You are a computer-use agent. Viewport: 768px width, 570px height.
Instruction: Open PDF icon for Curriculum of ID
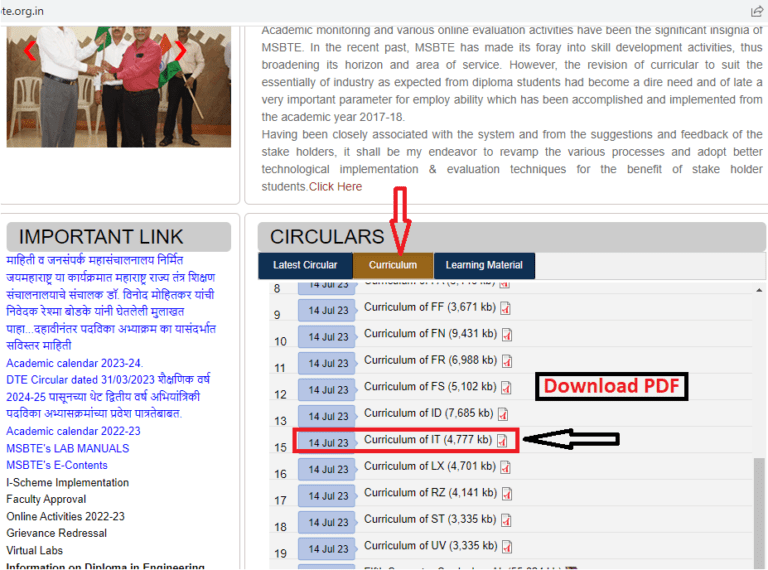503,414
